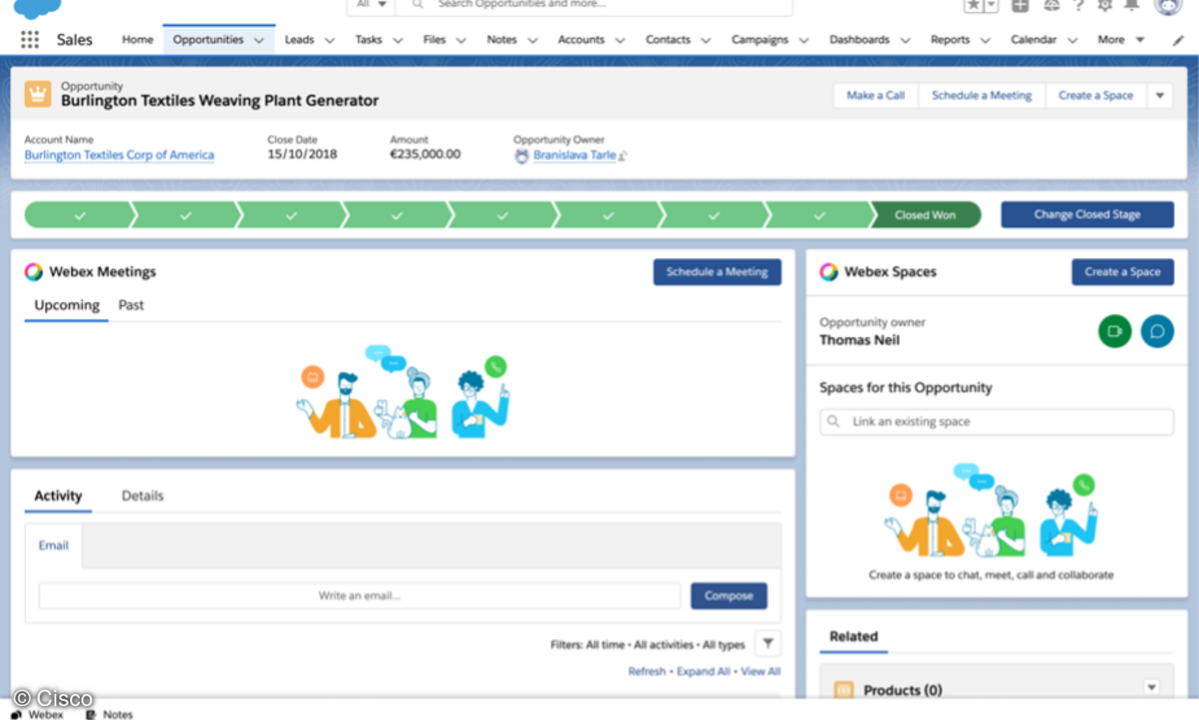
Task: Open chat with Thomas Neil
Action: 1157,331
